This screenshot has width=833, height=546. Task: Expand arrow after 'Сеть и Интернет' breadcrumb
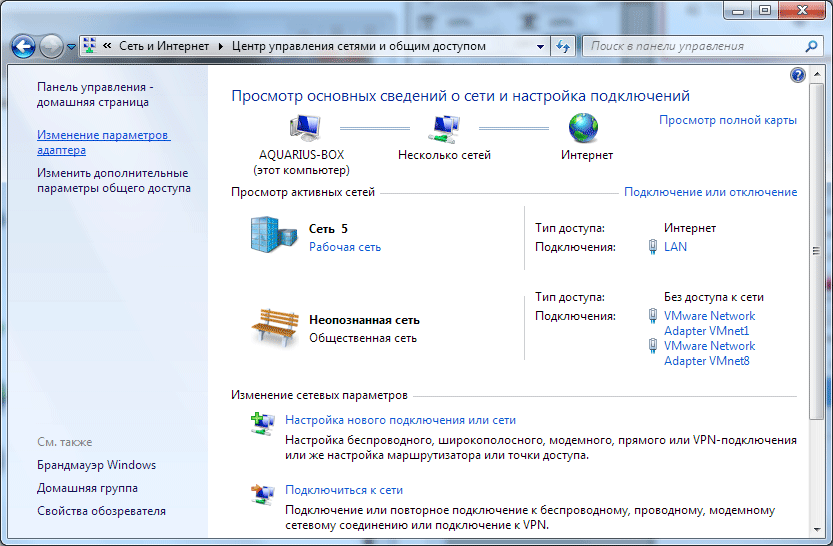221,46
